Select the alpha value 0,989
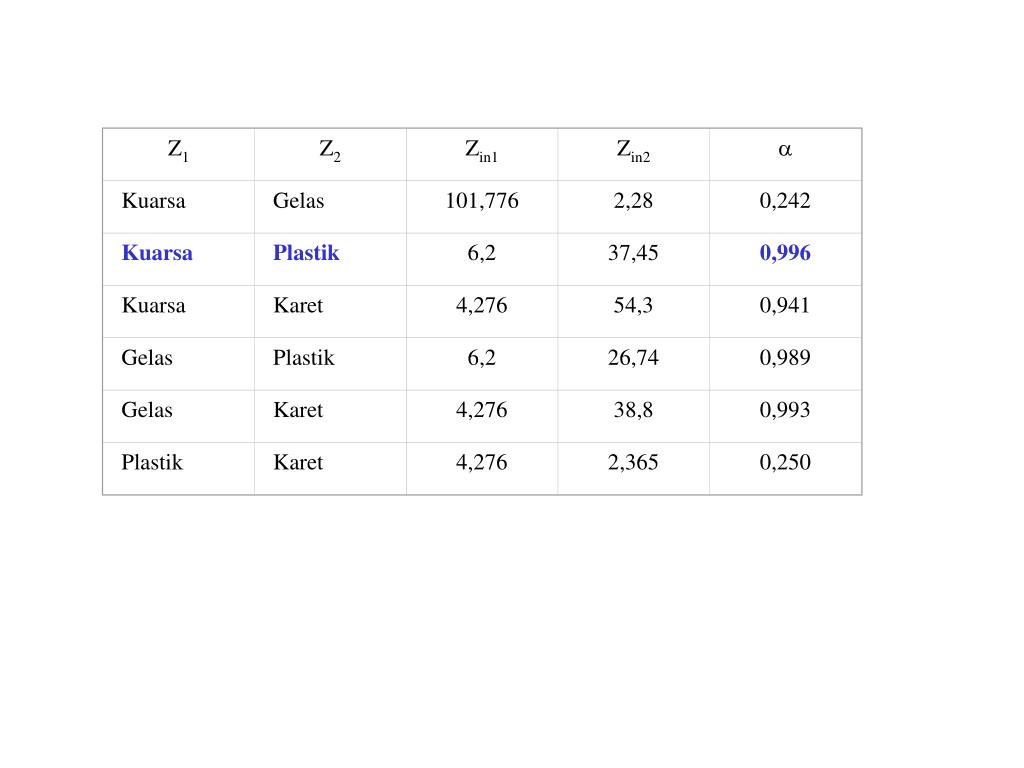 pos(785,357)
